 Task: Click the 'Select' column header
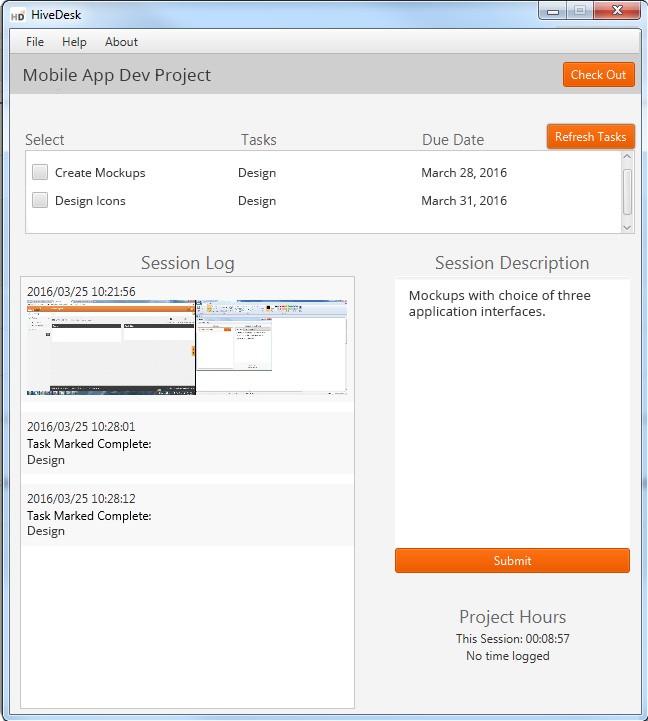[45, 140]
